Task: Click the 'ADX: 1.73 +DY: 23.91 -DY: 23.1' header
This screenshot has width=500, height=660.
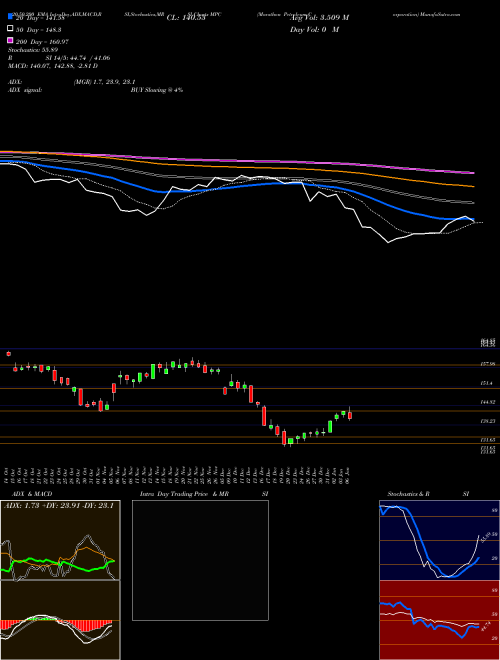Action: click(x=59, y=506)
